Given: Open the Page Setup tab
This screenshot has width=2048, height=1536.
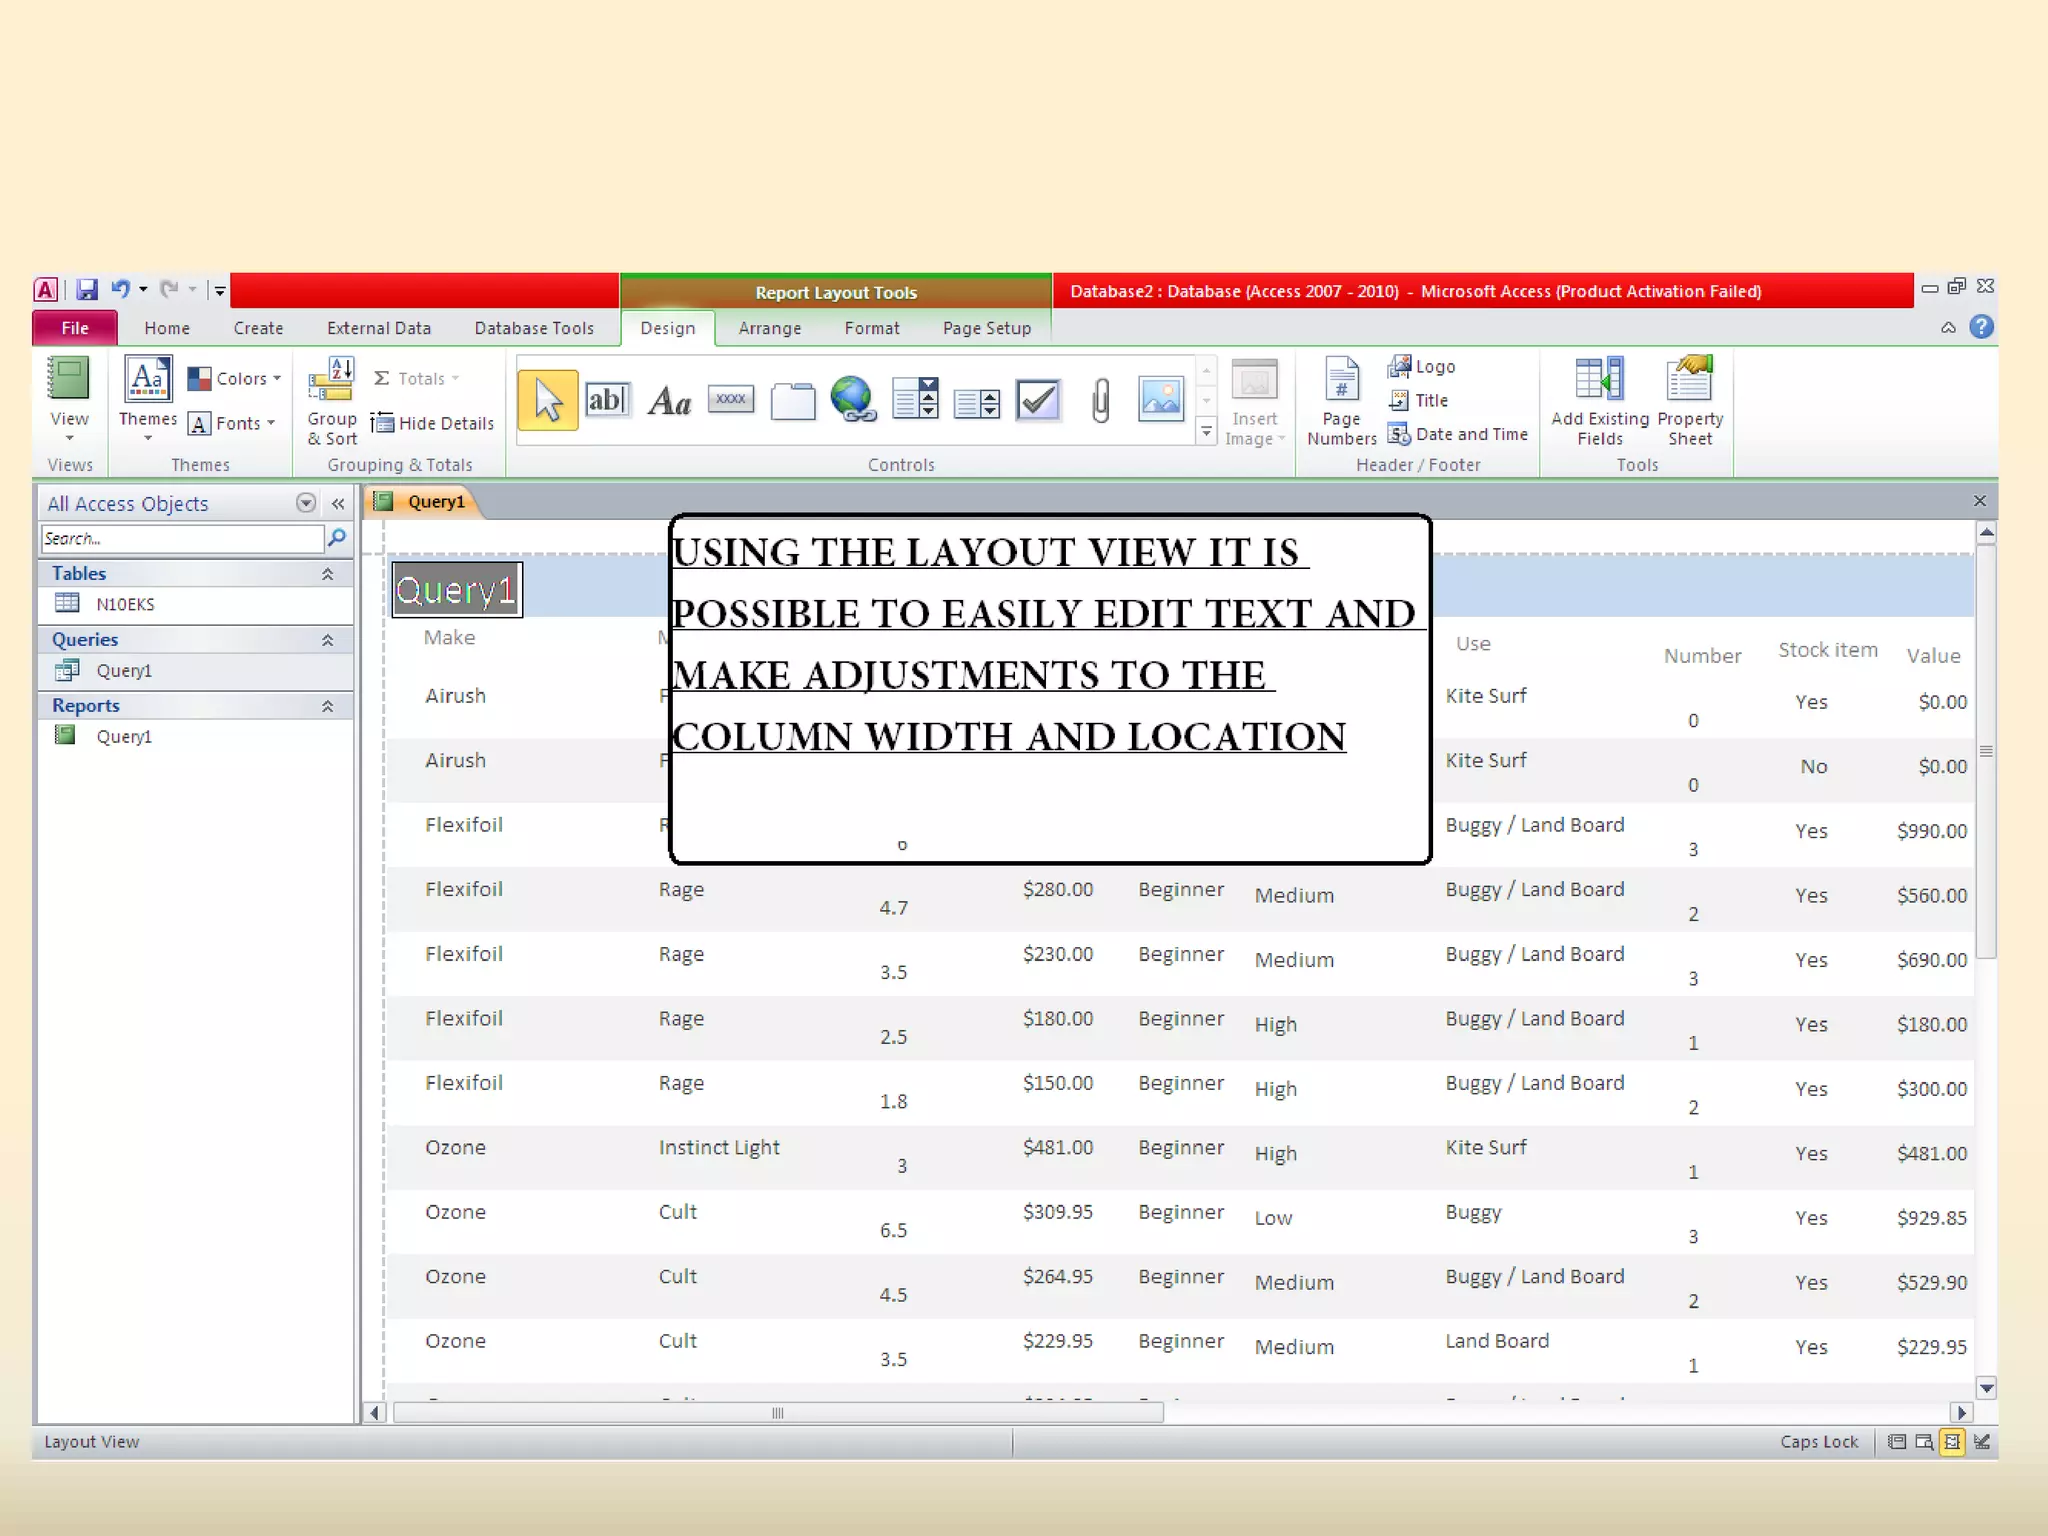Looking at the screenshot, I should (986, 328).
